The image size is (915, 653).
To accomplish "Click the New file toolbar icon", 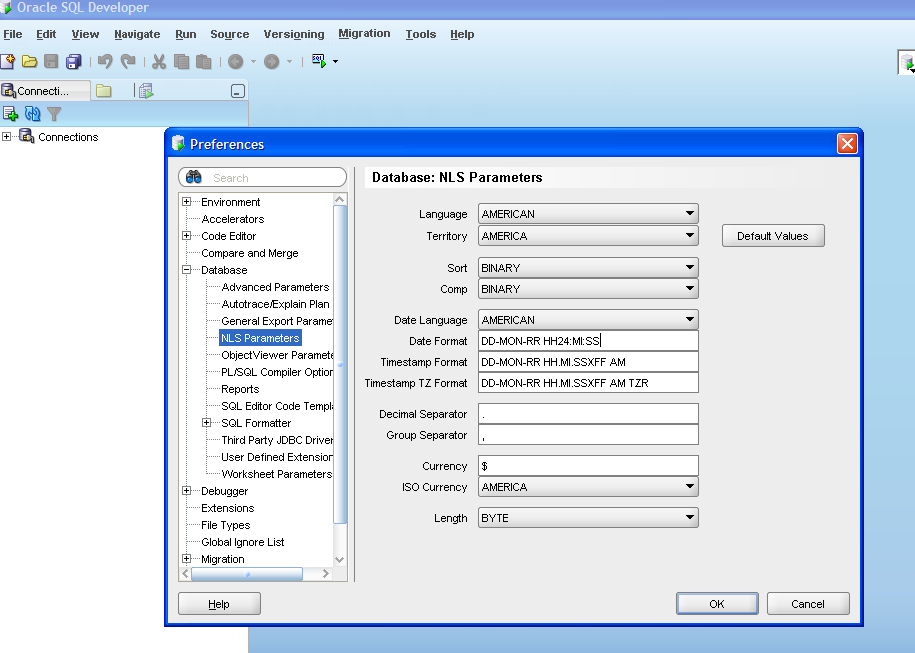I will (8, 61).
